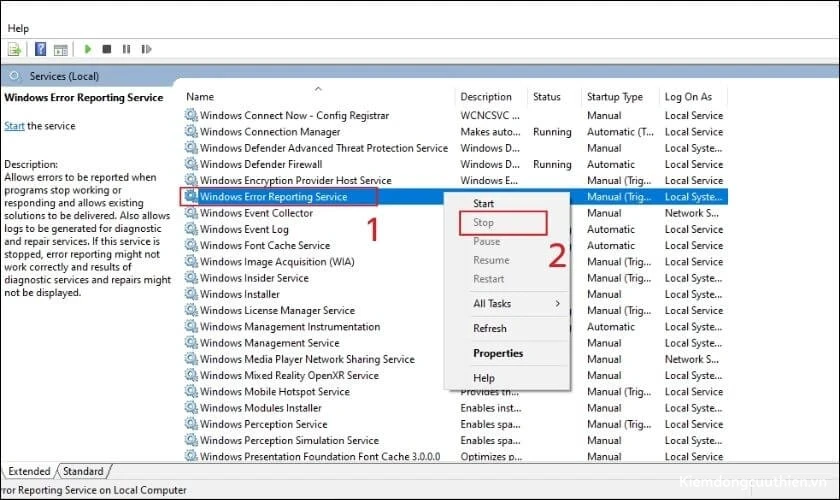Select the Windows Defender Firewall service name

tap(261, 164)
